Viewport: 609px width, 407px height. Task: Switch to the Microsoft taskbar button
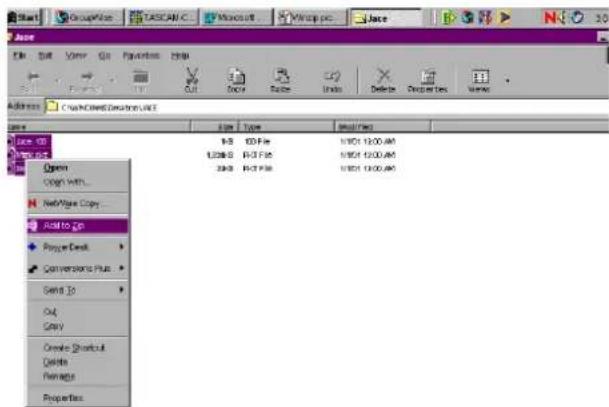236,17
